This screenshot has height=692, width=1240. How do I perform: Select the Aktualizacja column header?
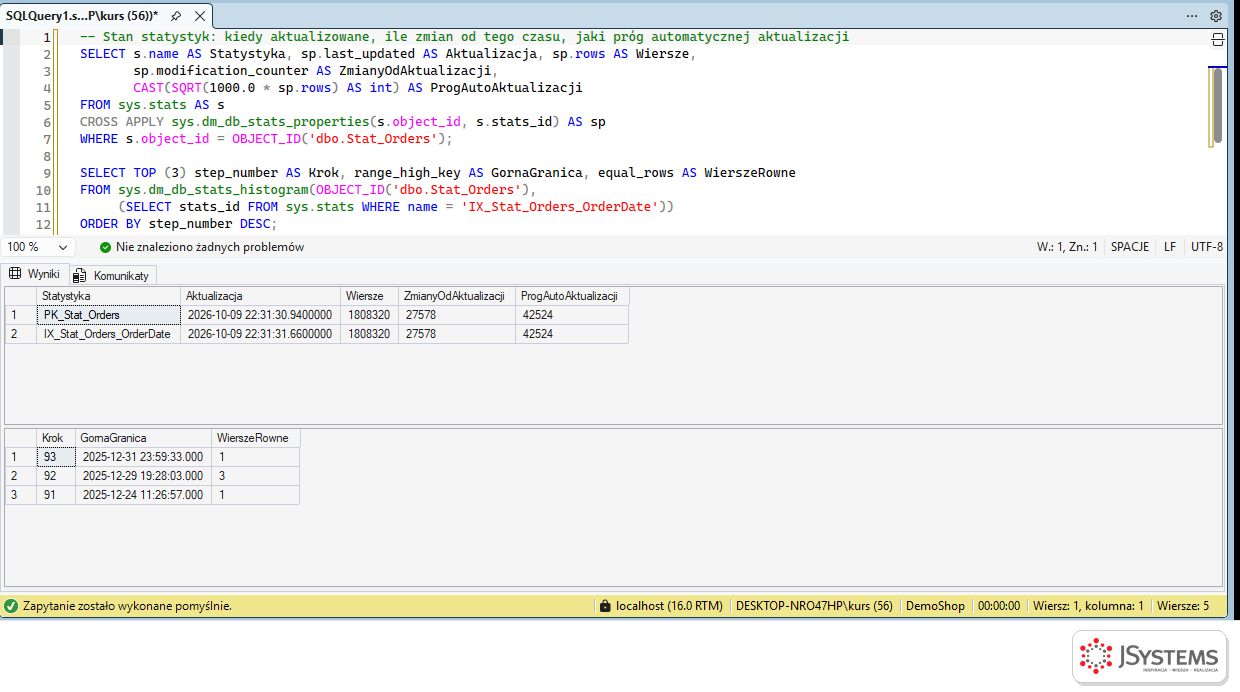260,296
